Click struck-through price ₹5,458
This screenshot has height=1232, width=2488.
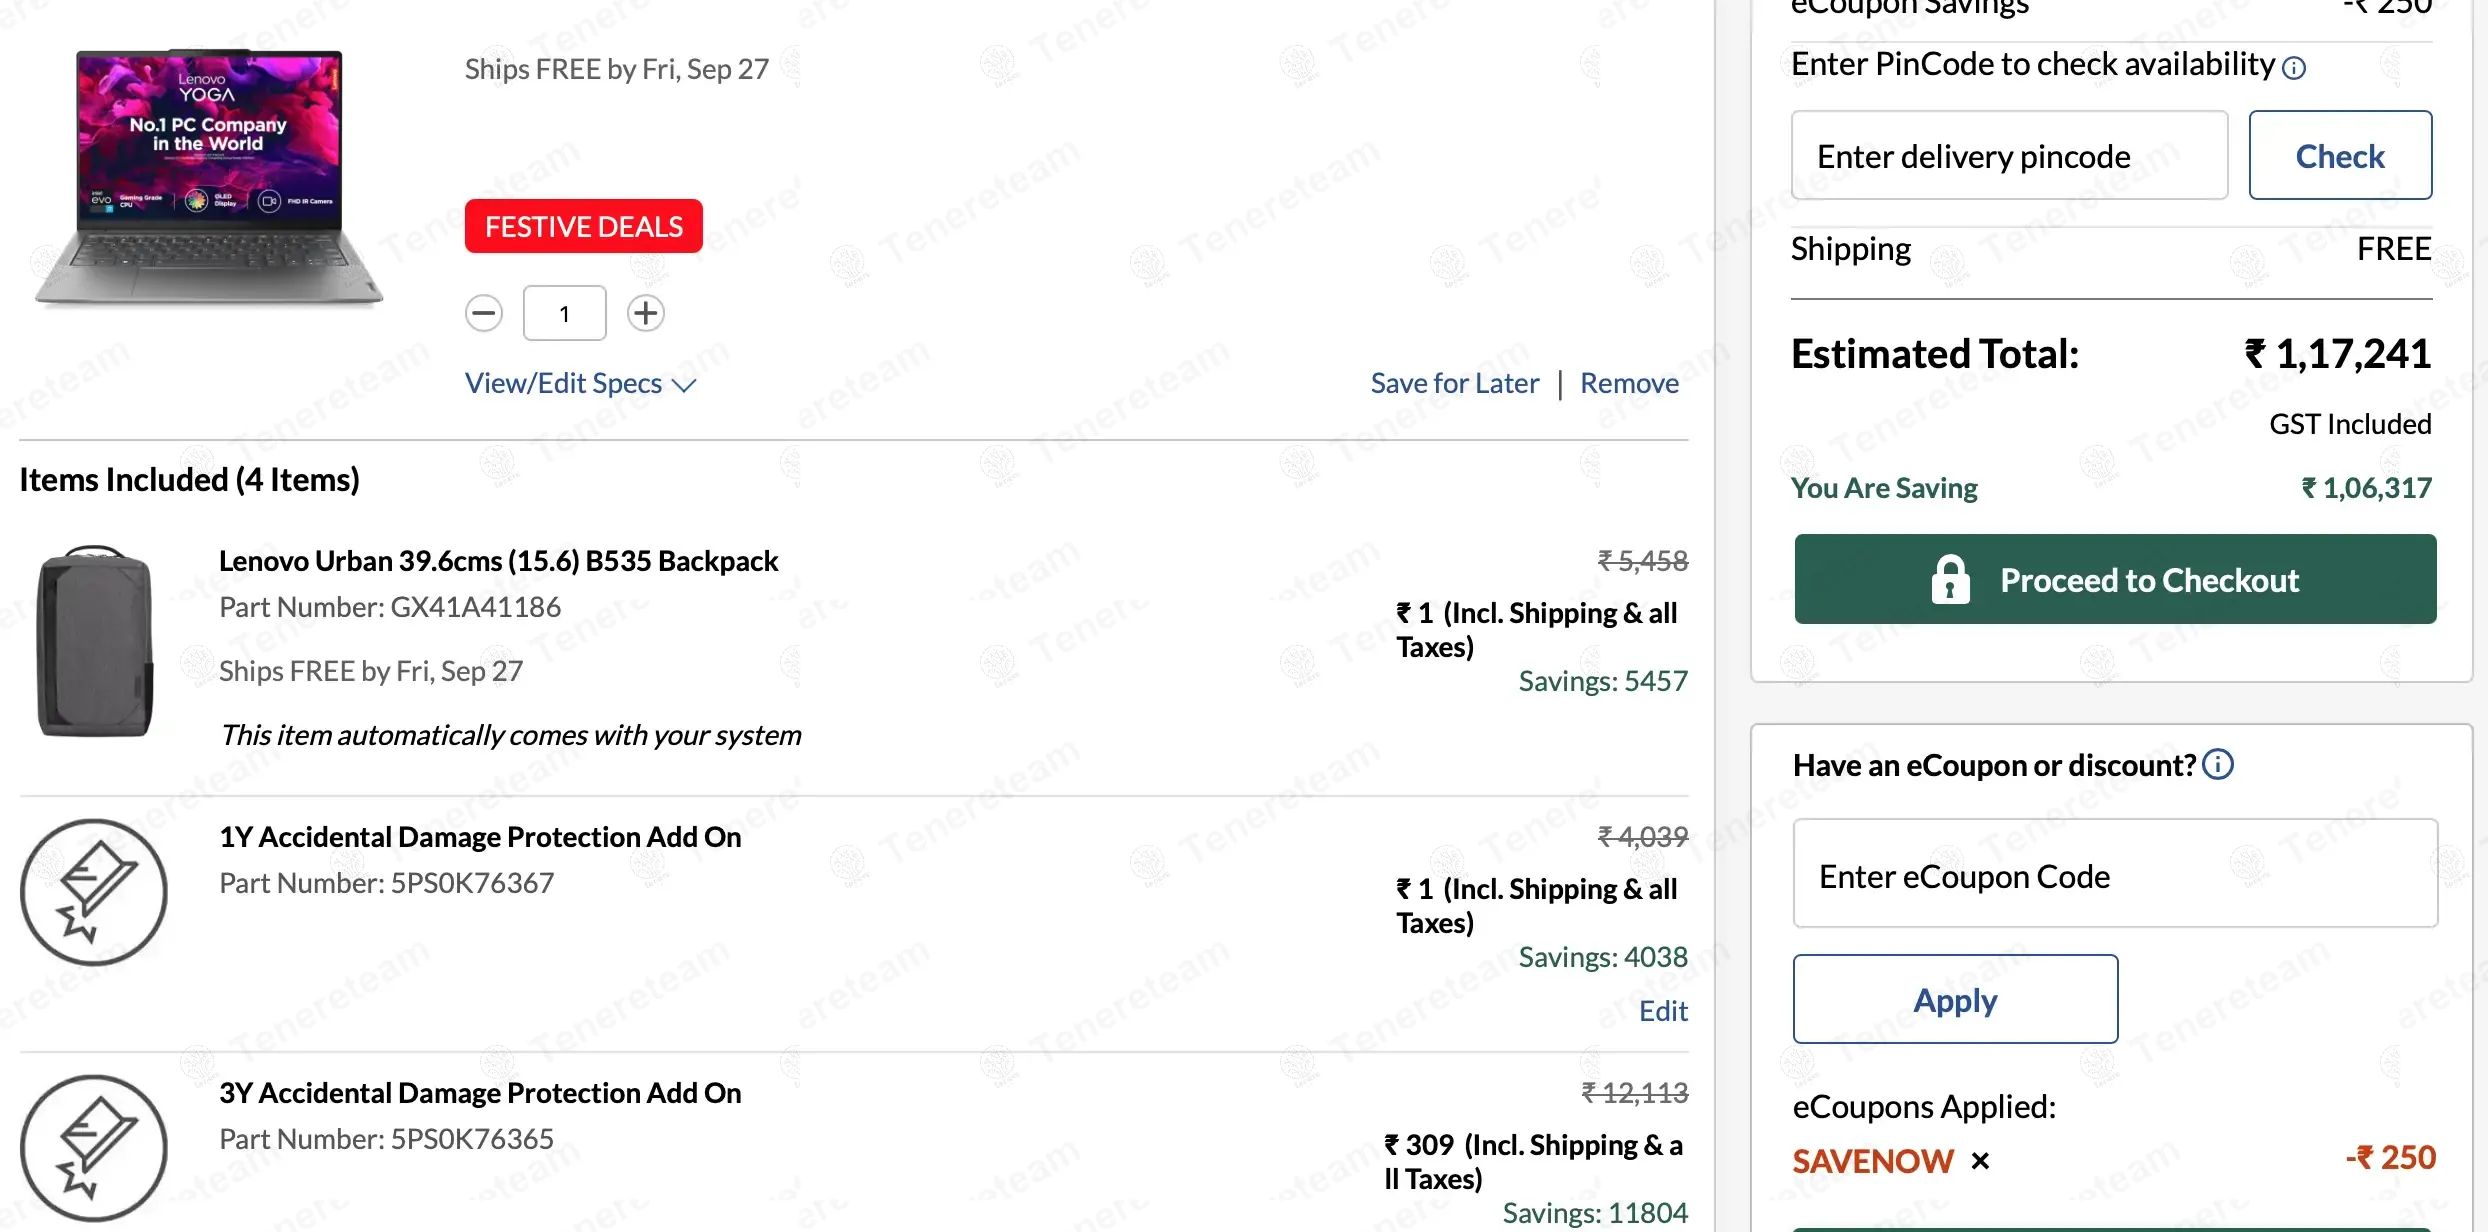pyautogui.click(x=1643, y=562)
